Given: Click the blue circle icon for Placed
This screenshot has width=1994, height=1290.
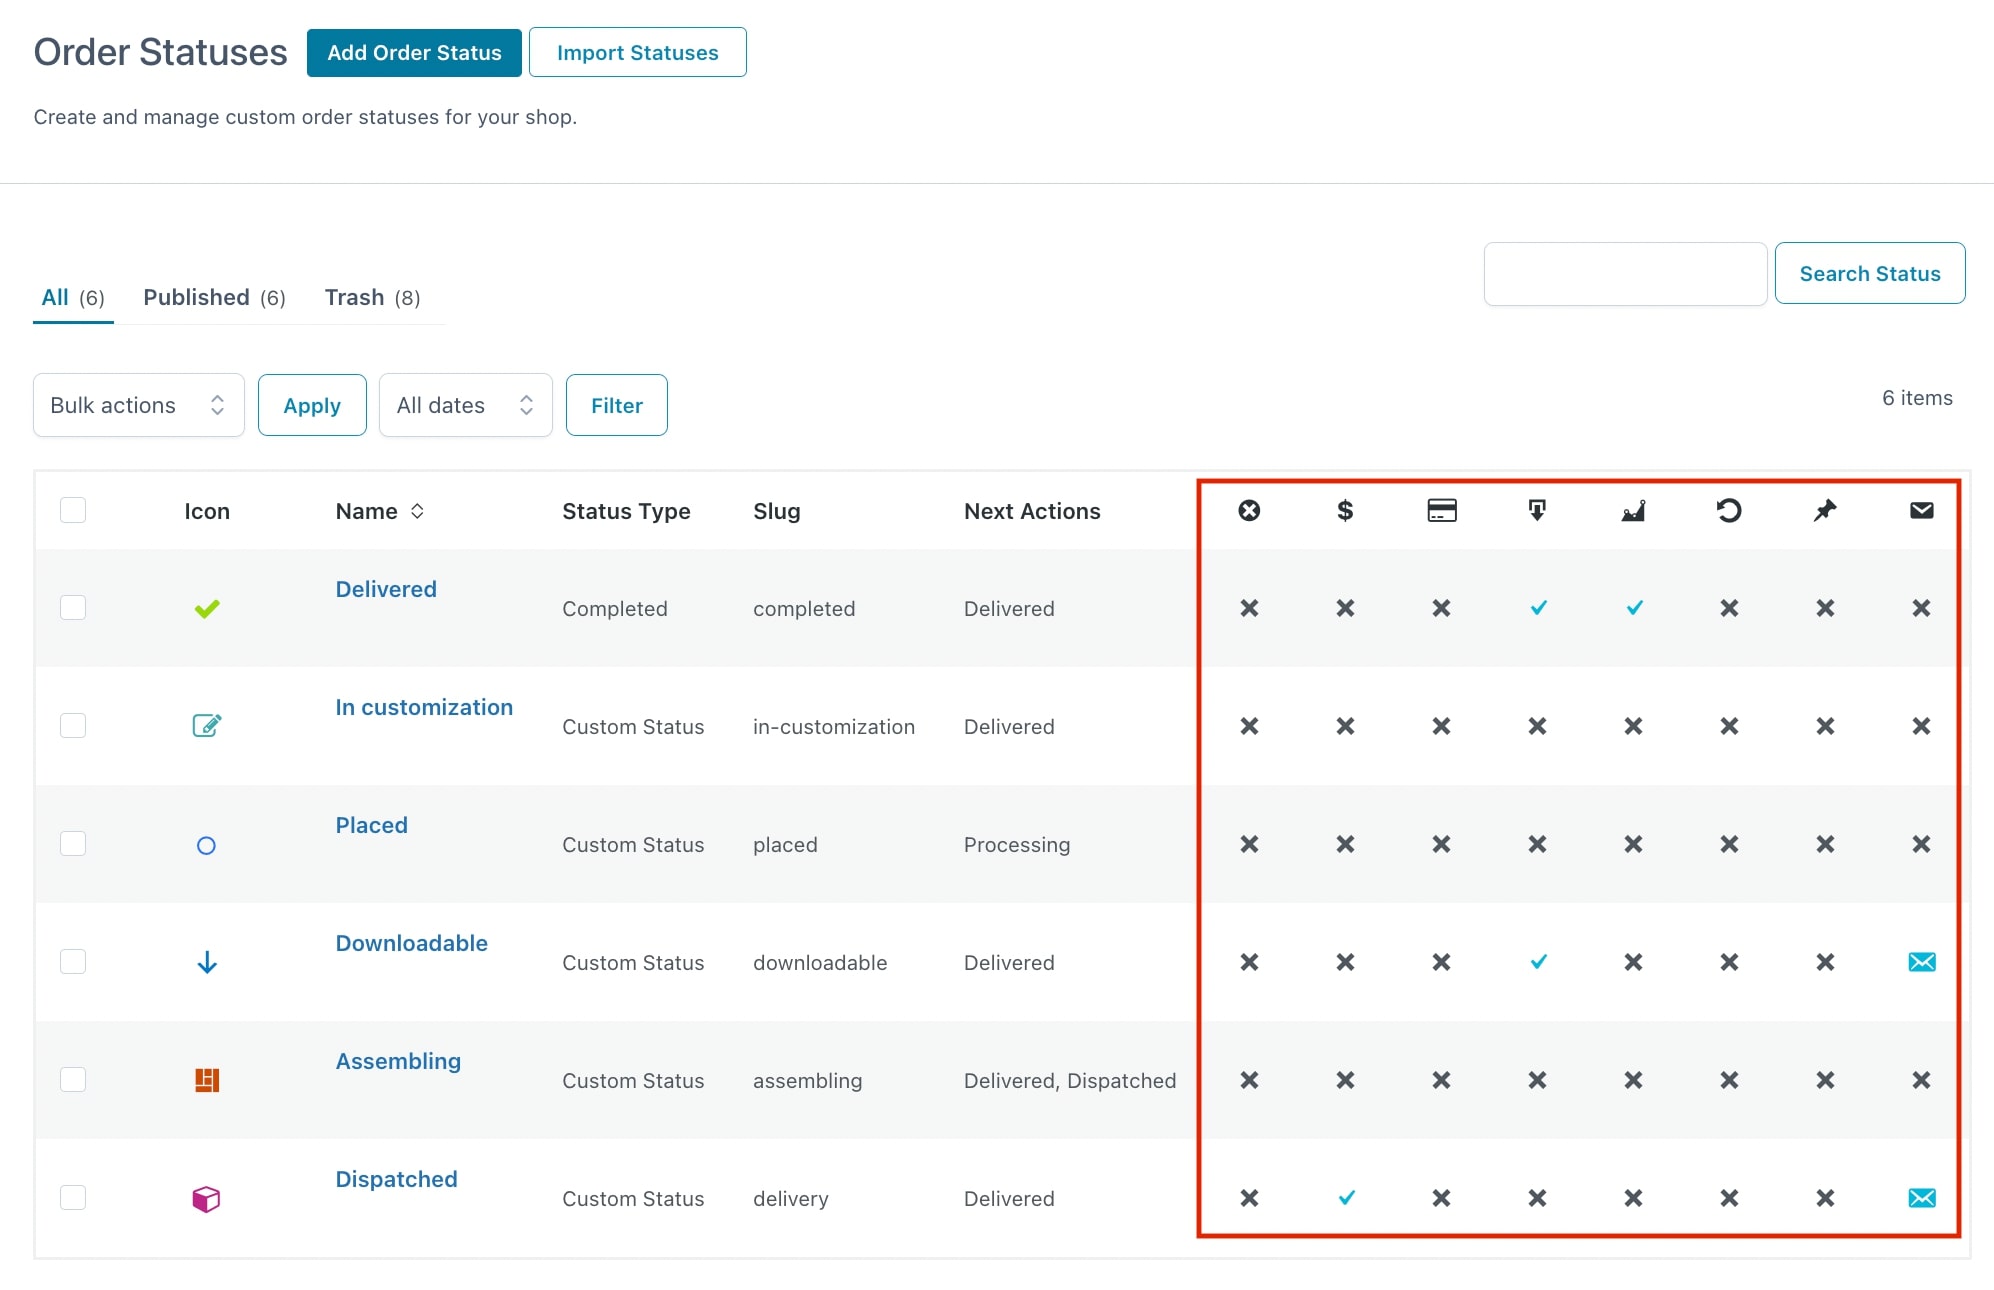Looking at the screenshot, I should (x=206, y=846).
